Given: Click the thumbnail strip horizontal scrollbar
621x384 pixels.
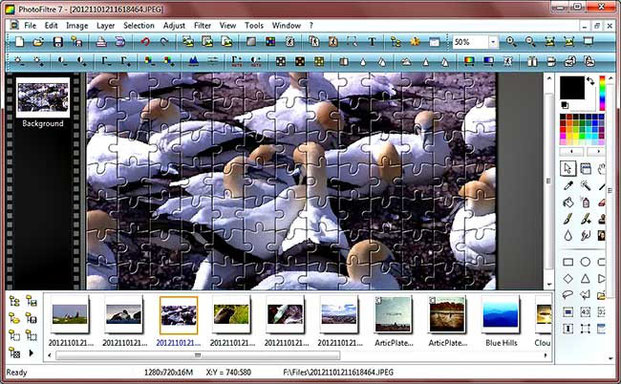Looking at the screenshot, I should click(198, 355).
